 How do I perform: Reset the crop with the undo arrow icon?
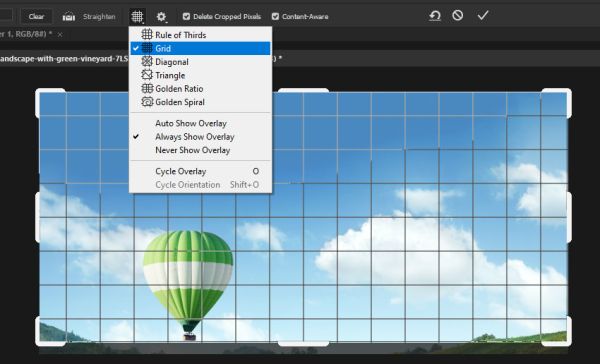coord(435,16)
